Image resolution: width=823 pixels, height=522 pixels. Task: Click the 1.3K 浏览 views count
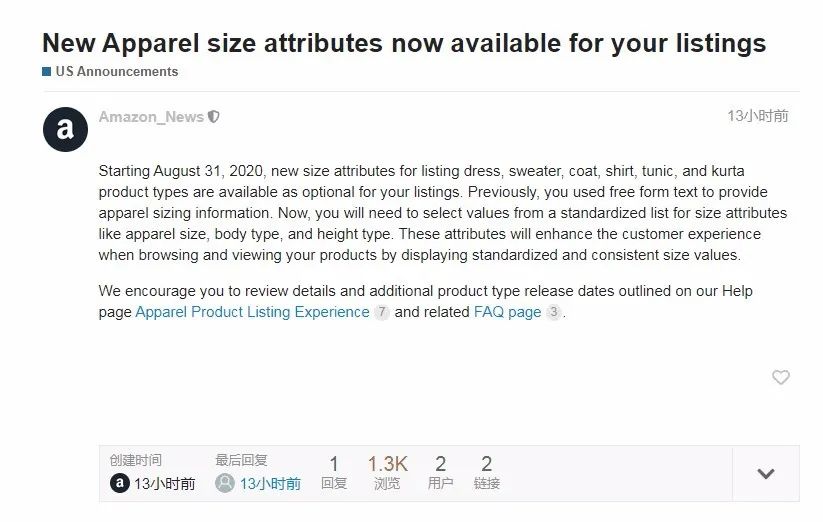(x=387, y=472)
